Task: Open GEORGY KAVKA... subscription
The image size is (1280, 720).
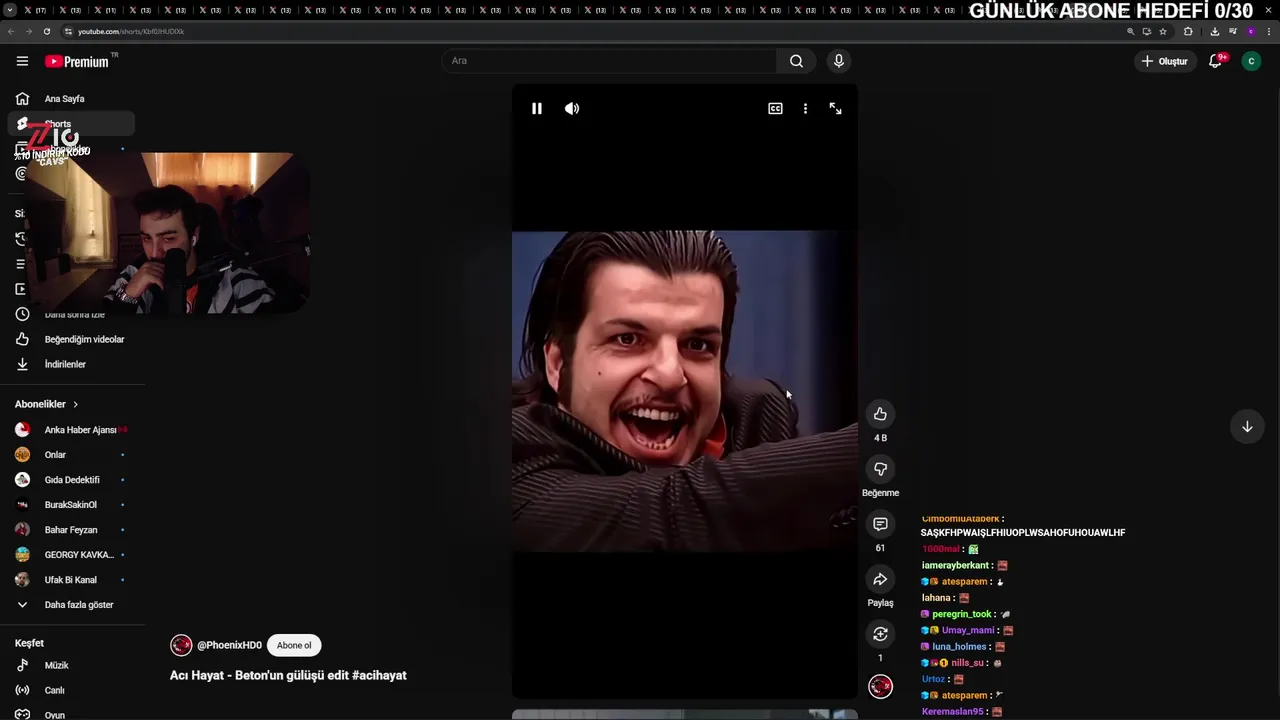Action: 71,555
